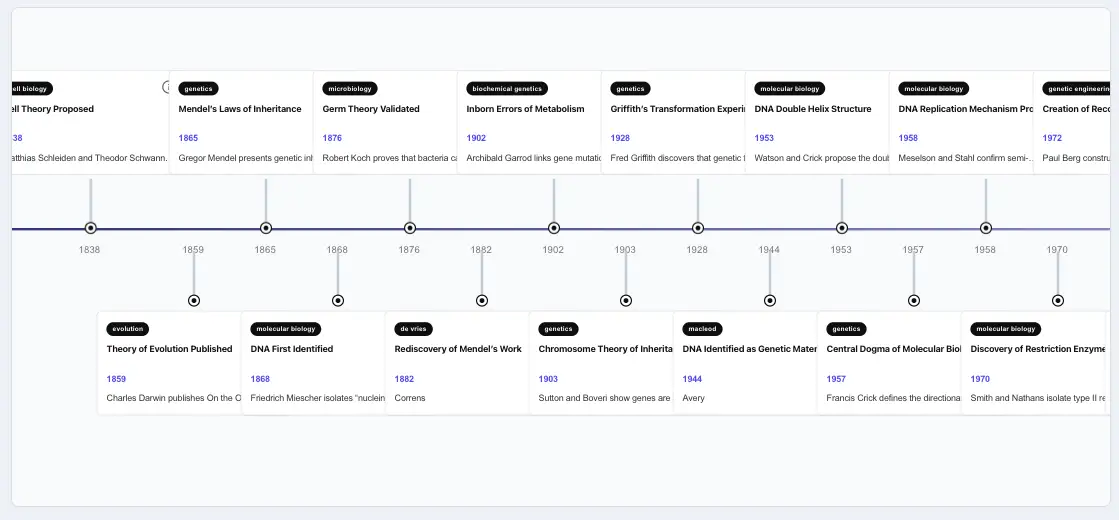
Task: Click the DNA Double Helix Structure title
Action: [813, 109]
